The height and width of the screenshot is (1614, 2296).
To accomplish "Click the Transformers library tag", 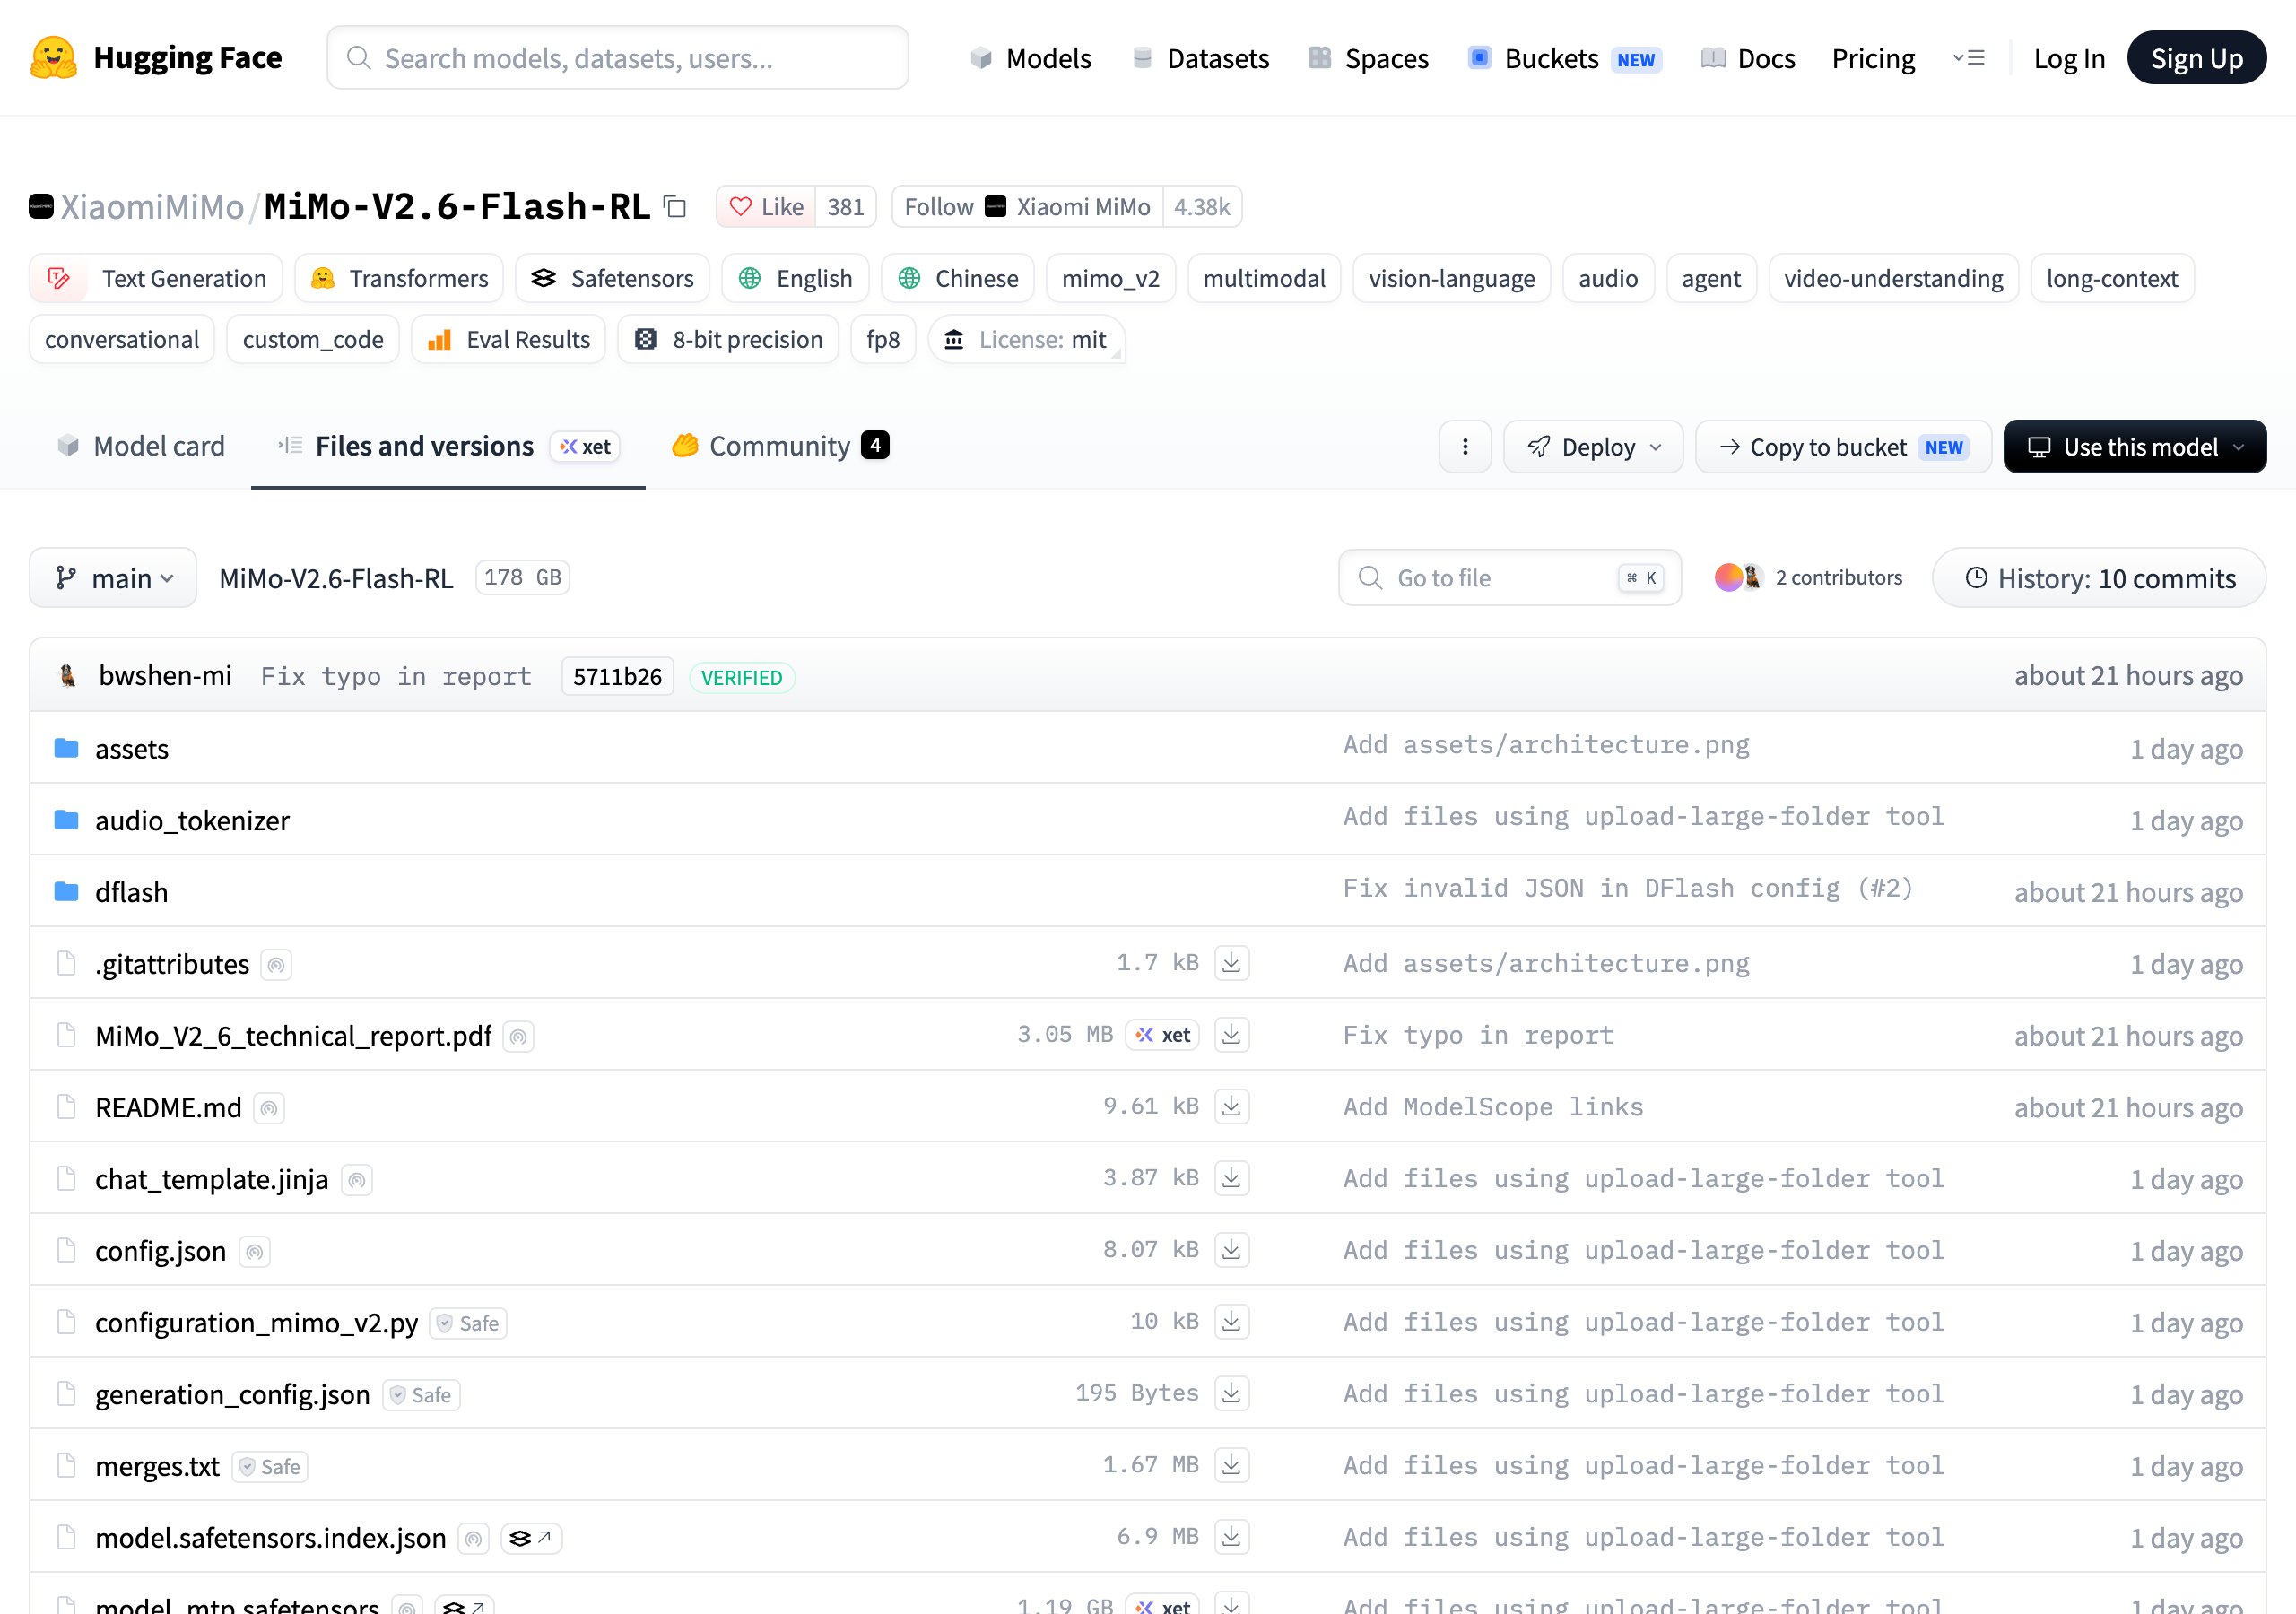I will tap(399, 279).
